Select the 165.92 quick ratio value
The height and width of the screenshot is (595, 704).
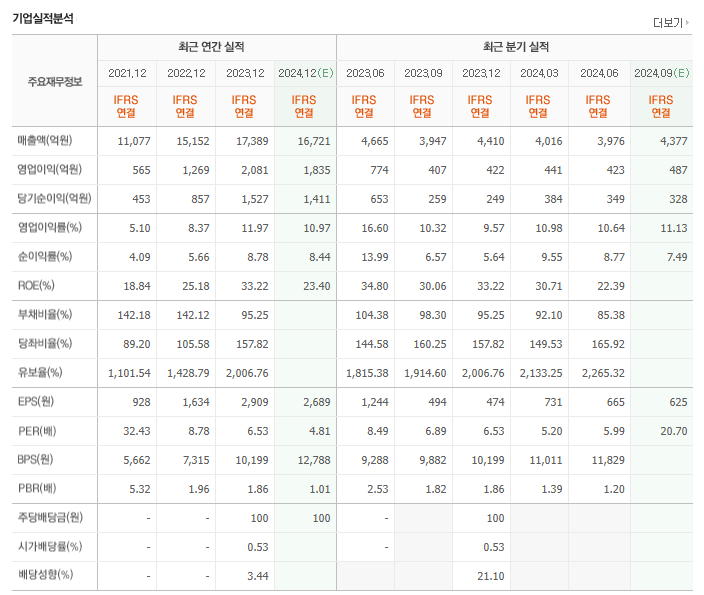pos(607,344)
